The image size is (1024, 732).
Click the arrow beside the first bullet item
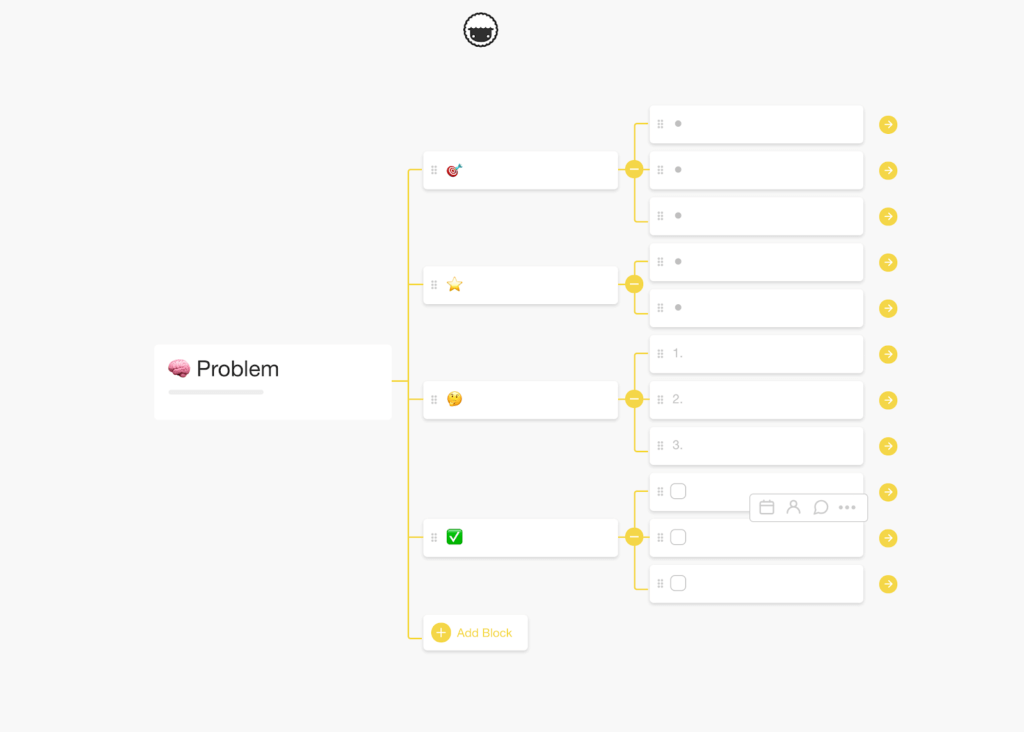click(888, 125)
